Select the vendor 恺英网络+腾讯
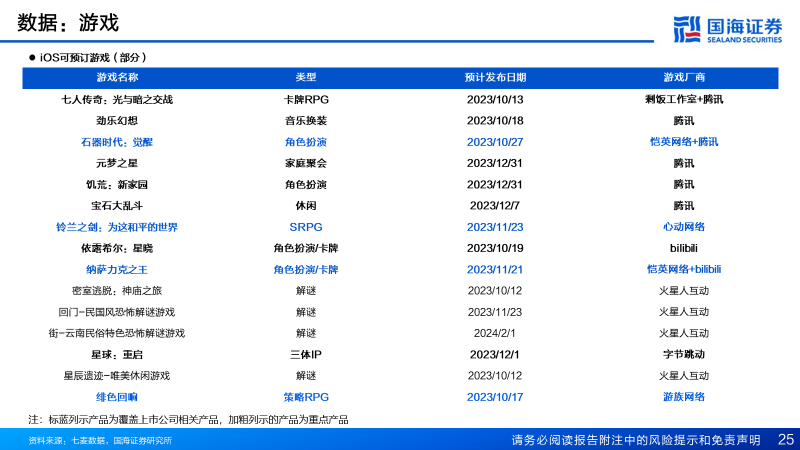Screen dimensions: 800x450 click(x=684, y=142)
